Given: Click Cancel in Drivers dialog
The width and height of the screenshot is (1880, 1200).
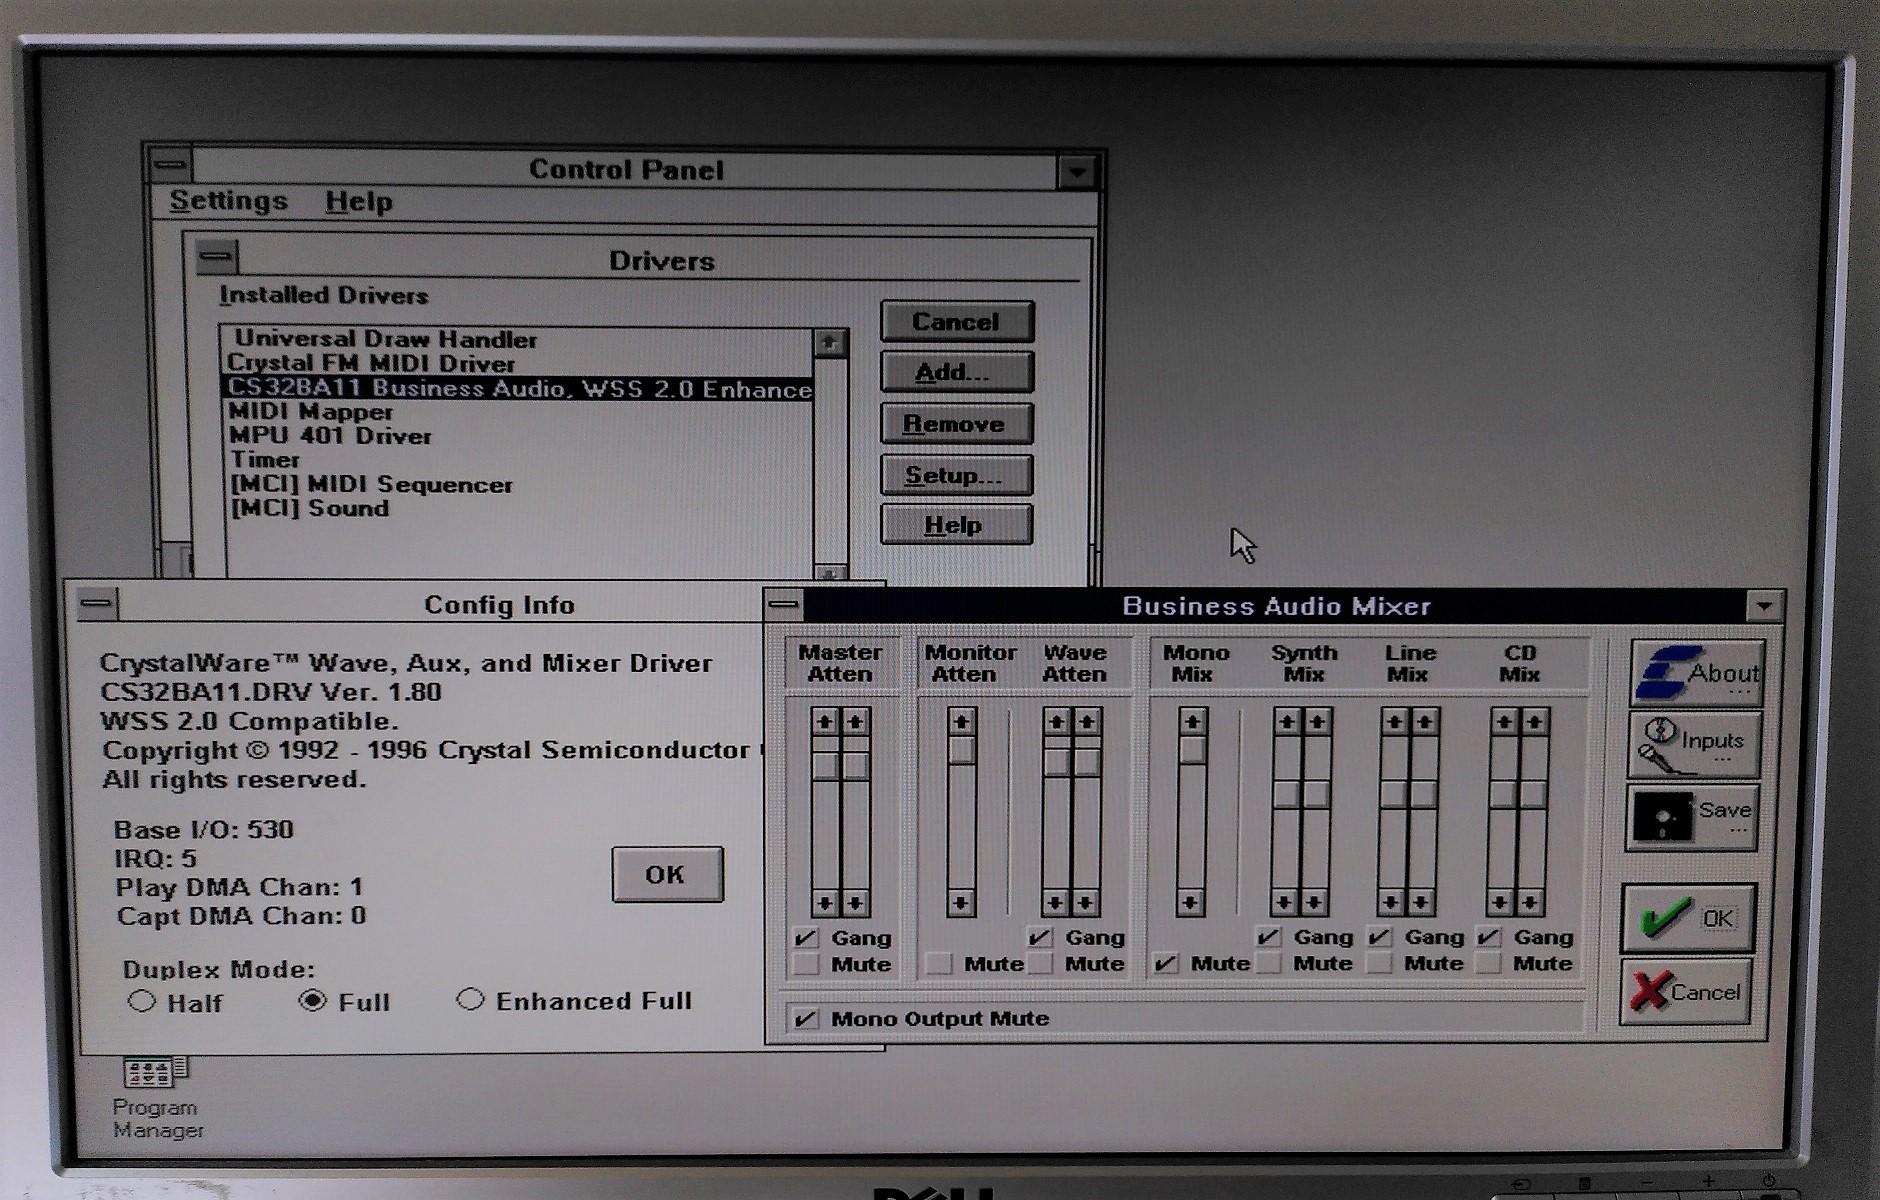Looking at the screenshot, I should tap(956, 322).
